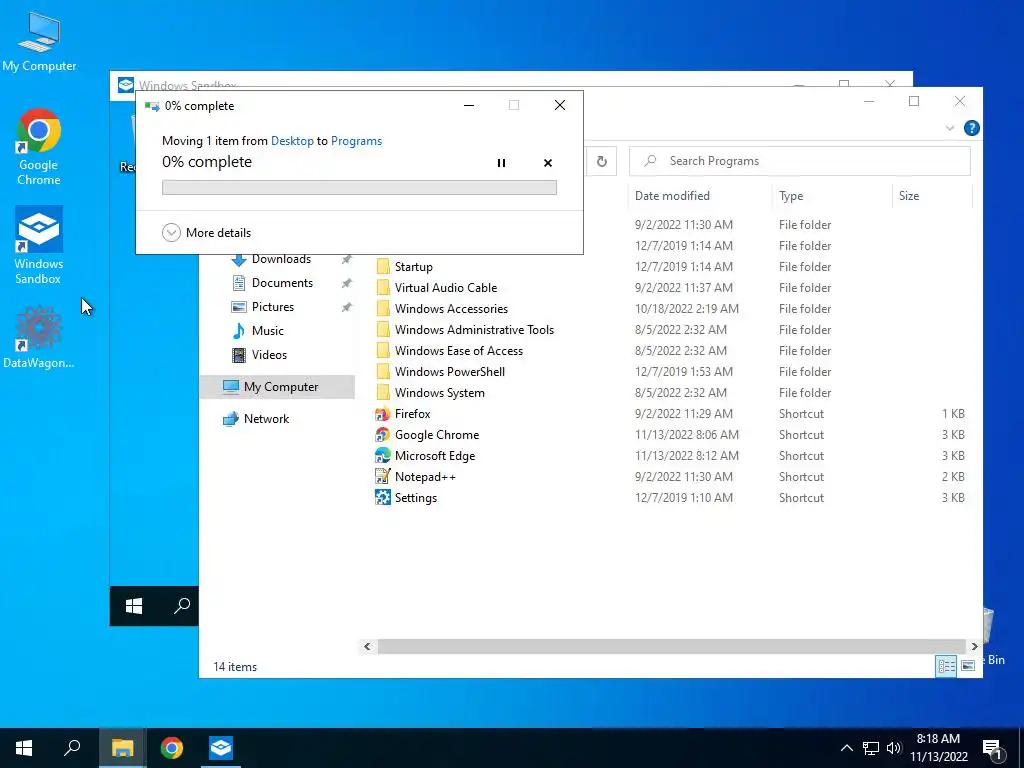Screen dimensions: 1024x768
Task: Open Explorer help question mark icon
Action: click(971, 128)
